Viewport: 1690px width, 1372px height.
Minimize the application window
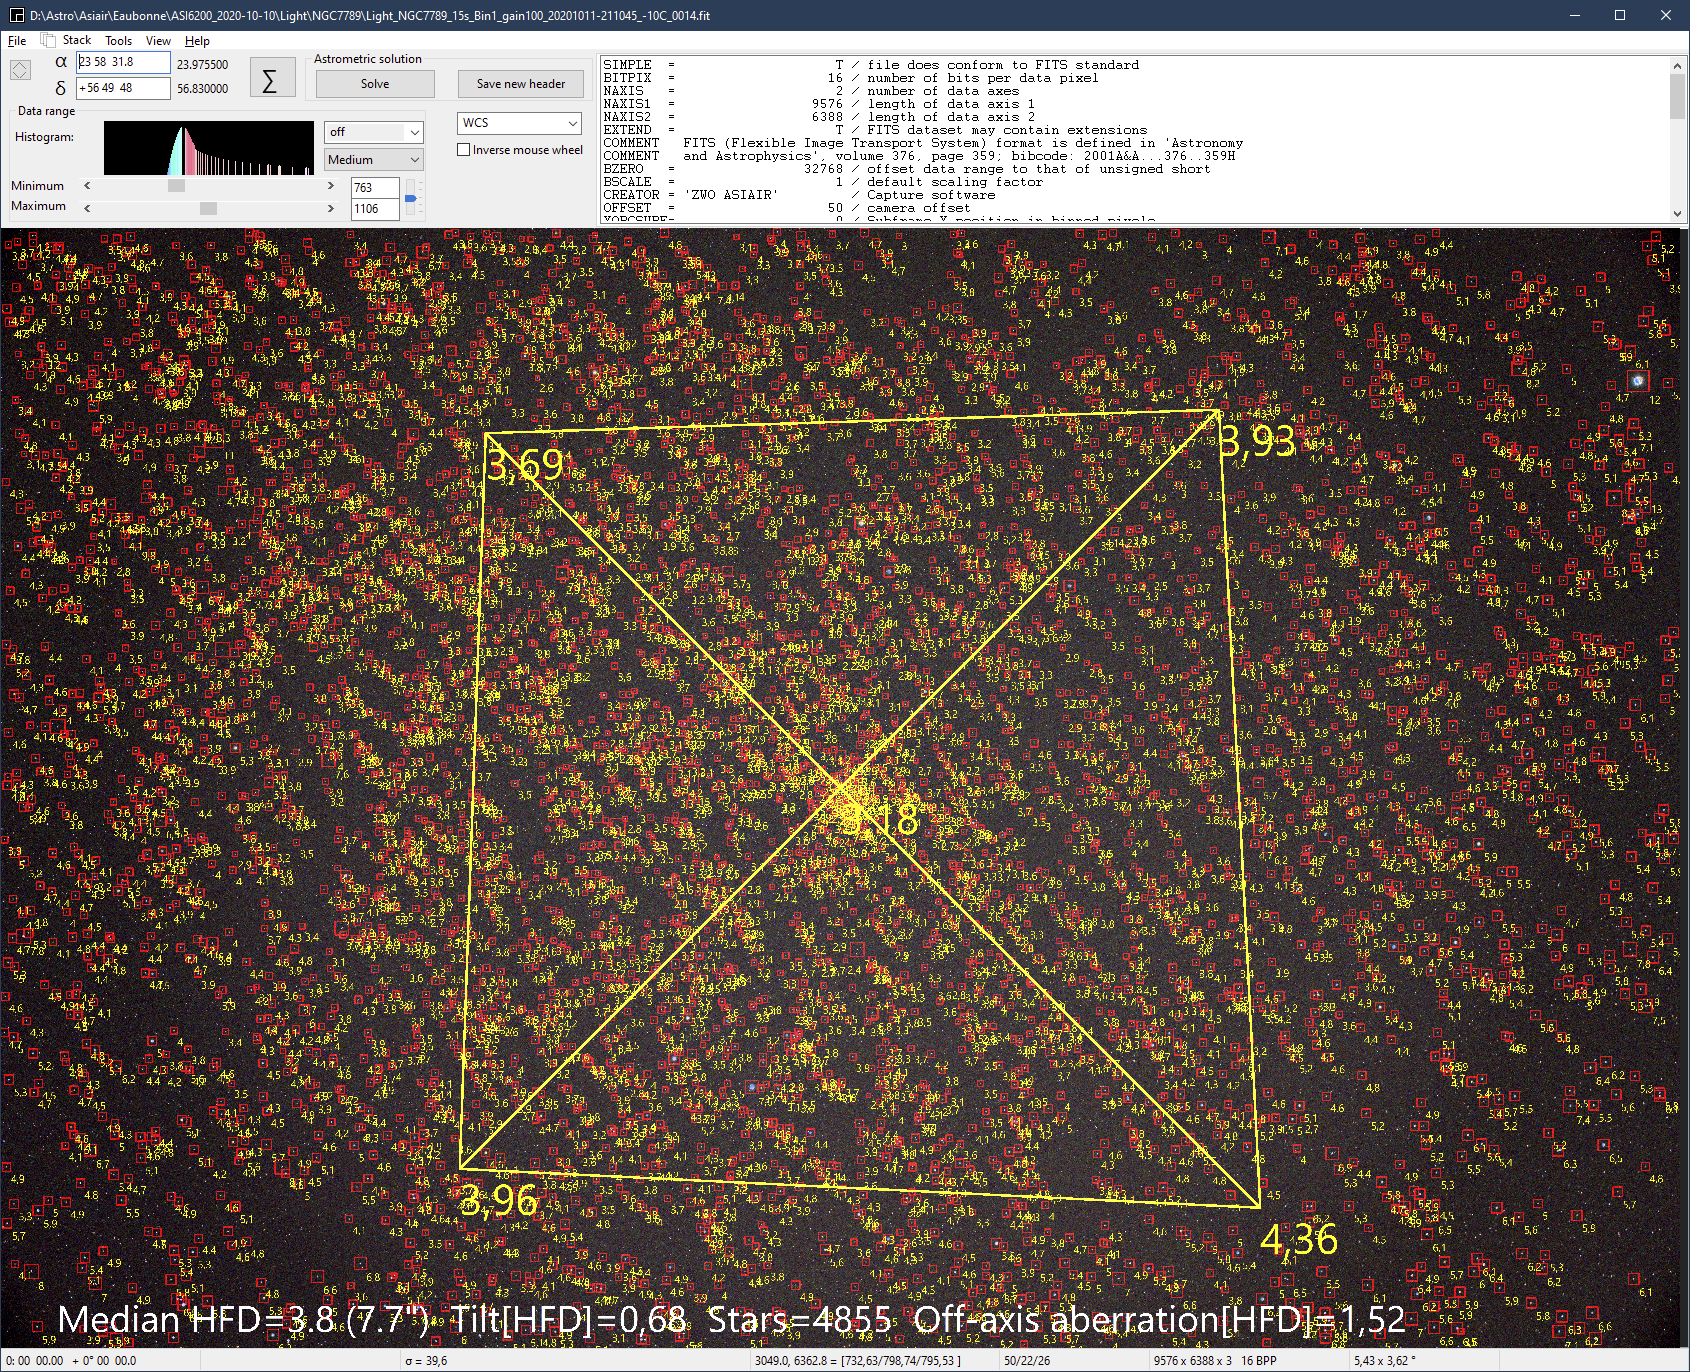point(1574,15)
